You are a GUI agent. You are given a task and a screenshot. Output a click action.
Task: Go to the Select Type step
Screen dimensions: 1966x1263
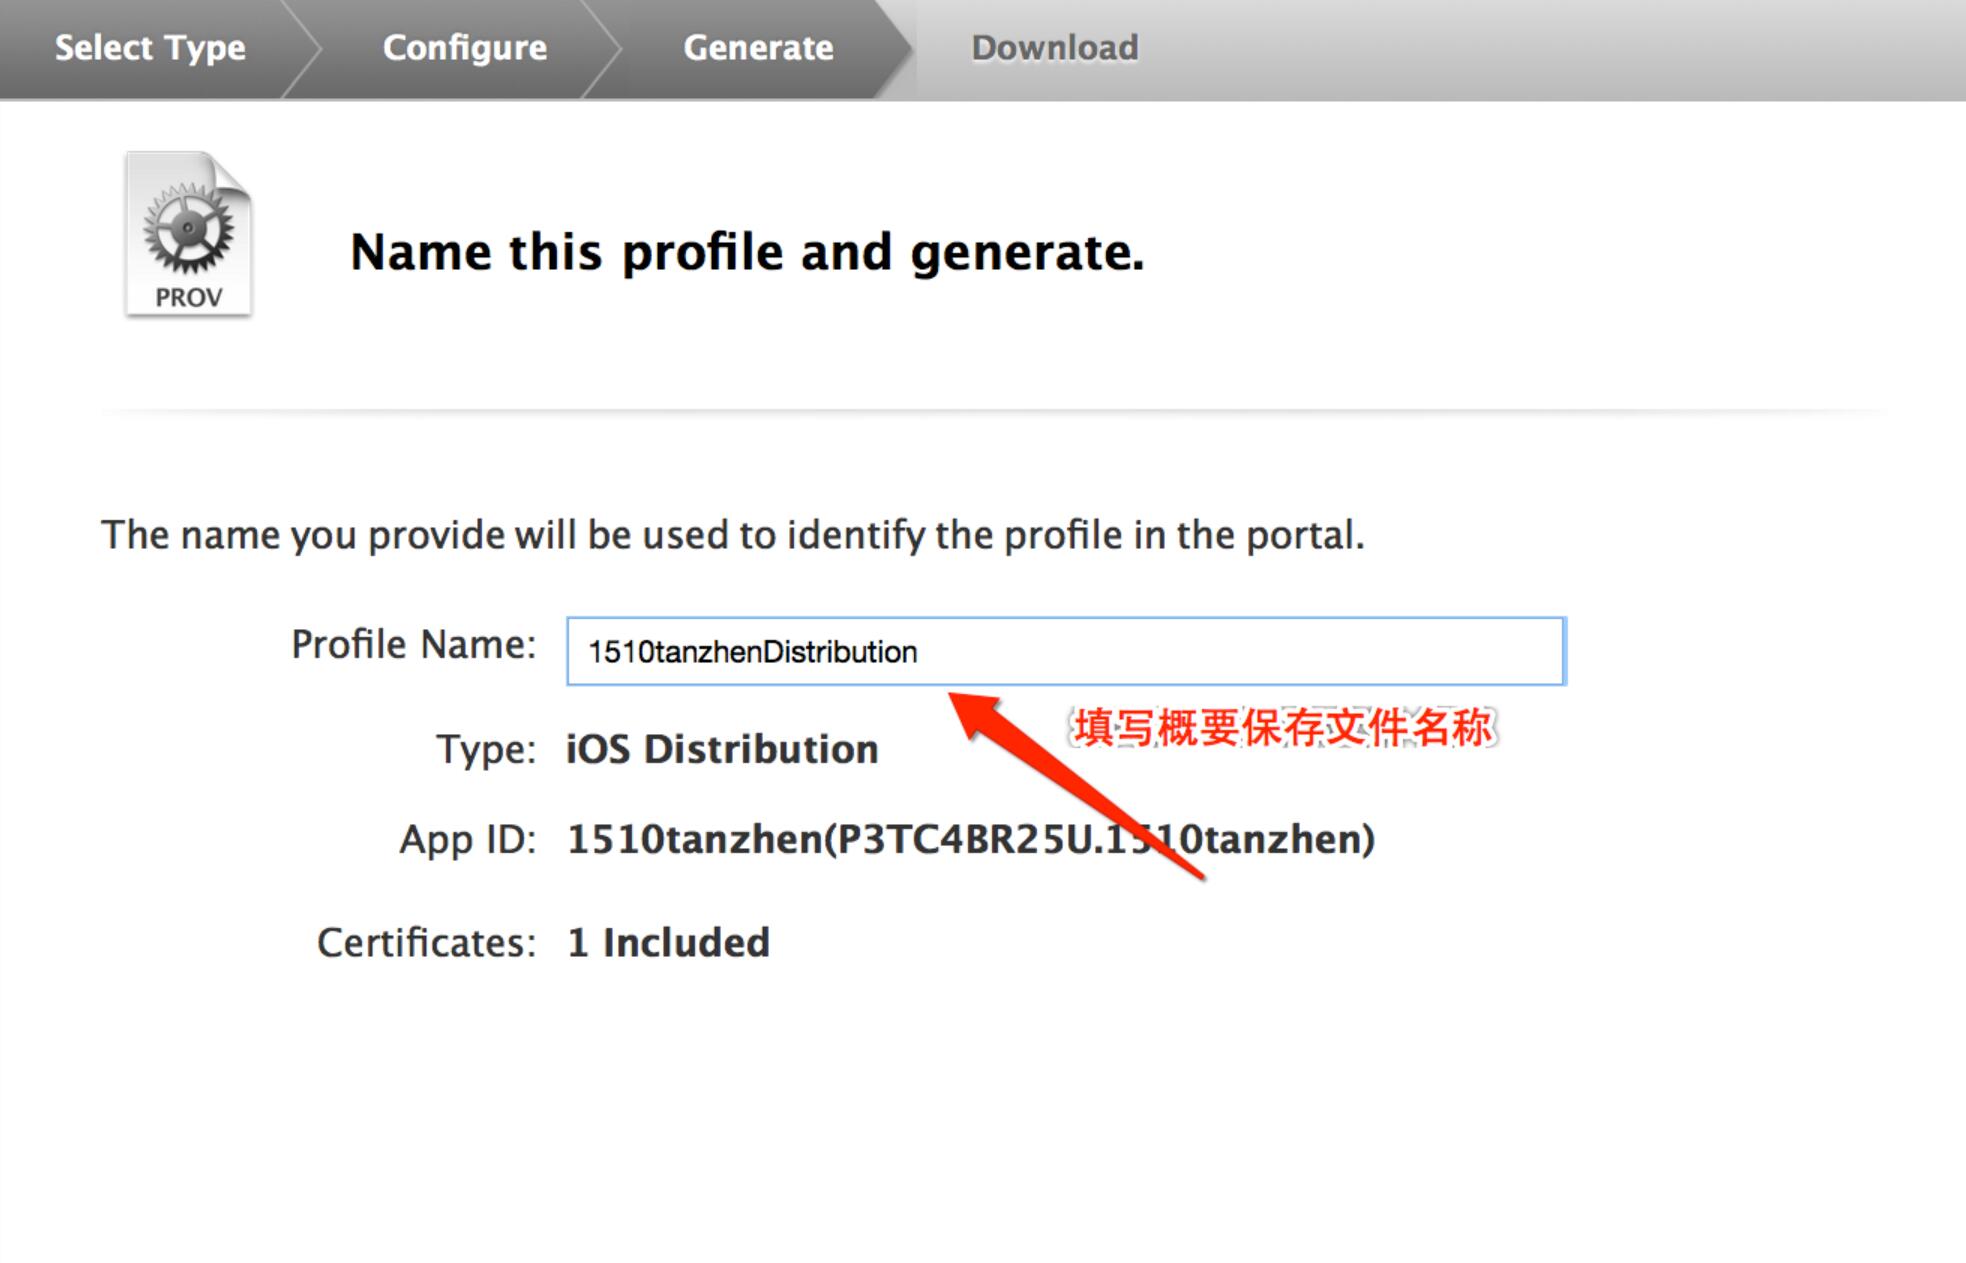150,48
